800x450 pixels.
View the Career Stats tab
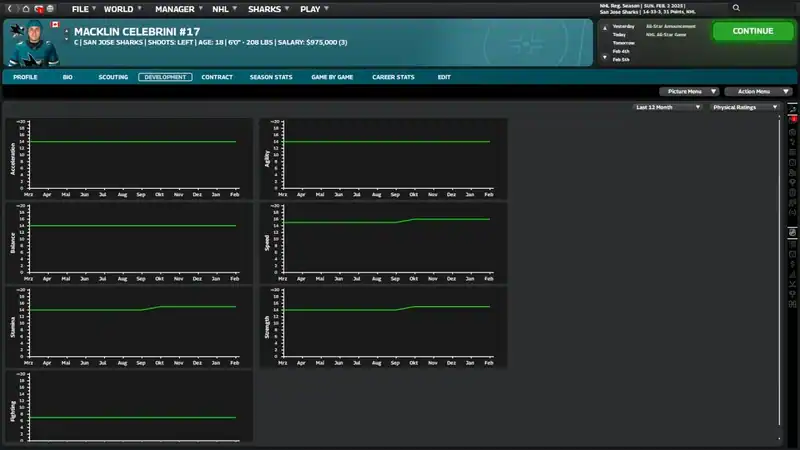pos(393,77)
